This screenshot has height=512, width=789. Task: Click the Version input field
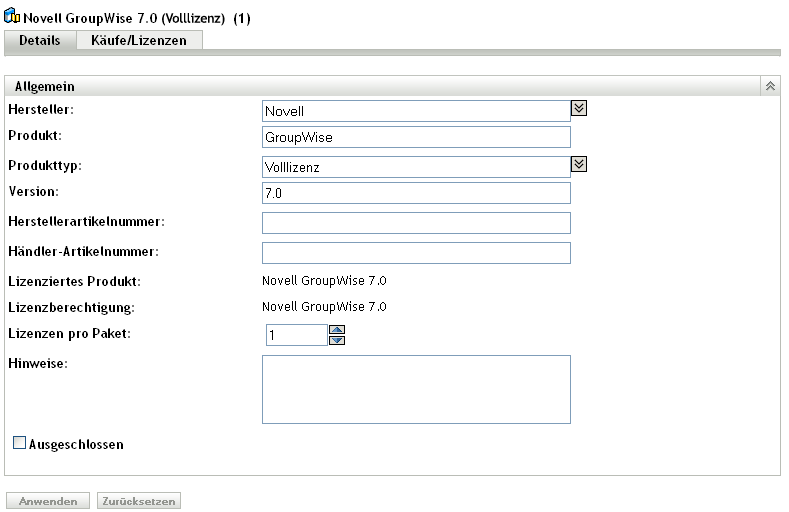(415, 193)
